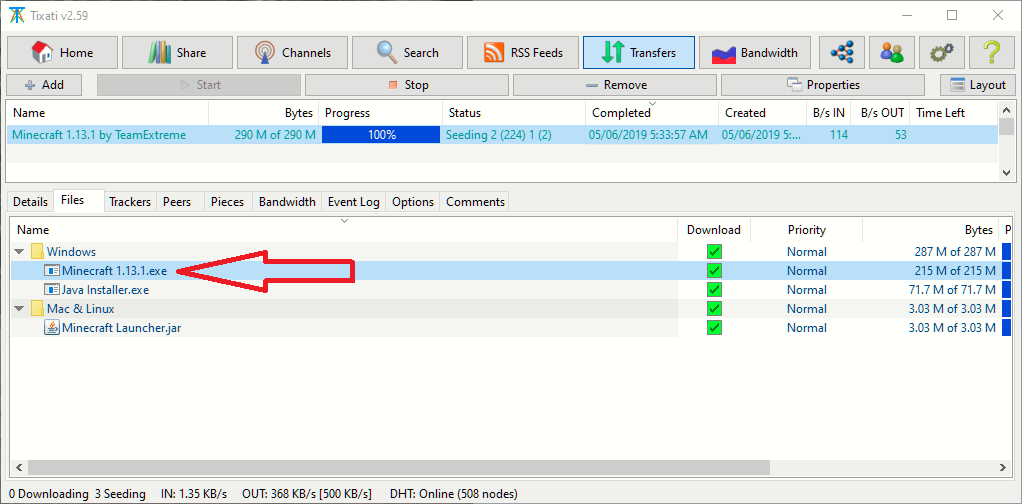Open help with the question mark icon
Viewport: 1022px width, 504px height.
point(992,53)
